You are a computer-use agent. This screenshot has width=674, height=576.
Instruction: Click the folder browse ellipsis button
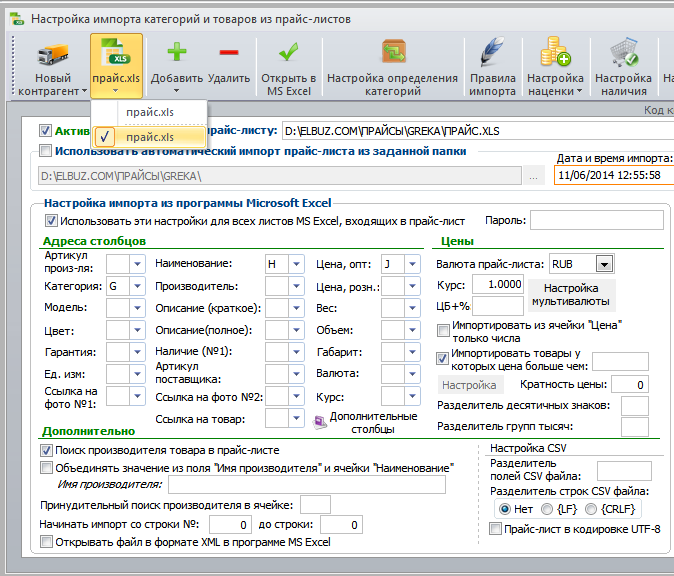(x=533, y=176)
